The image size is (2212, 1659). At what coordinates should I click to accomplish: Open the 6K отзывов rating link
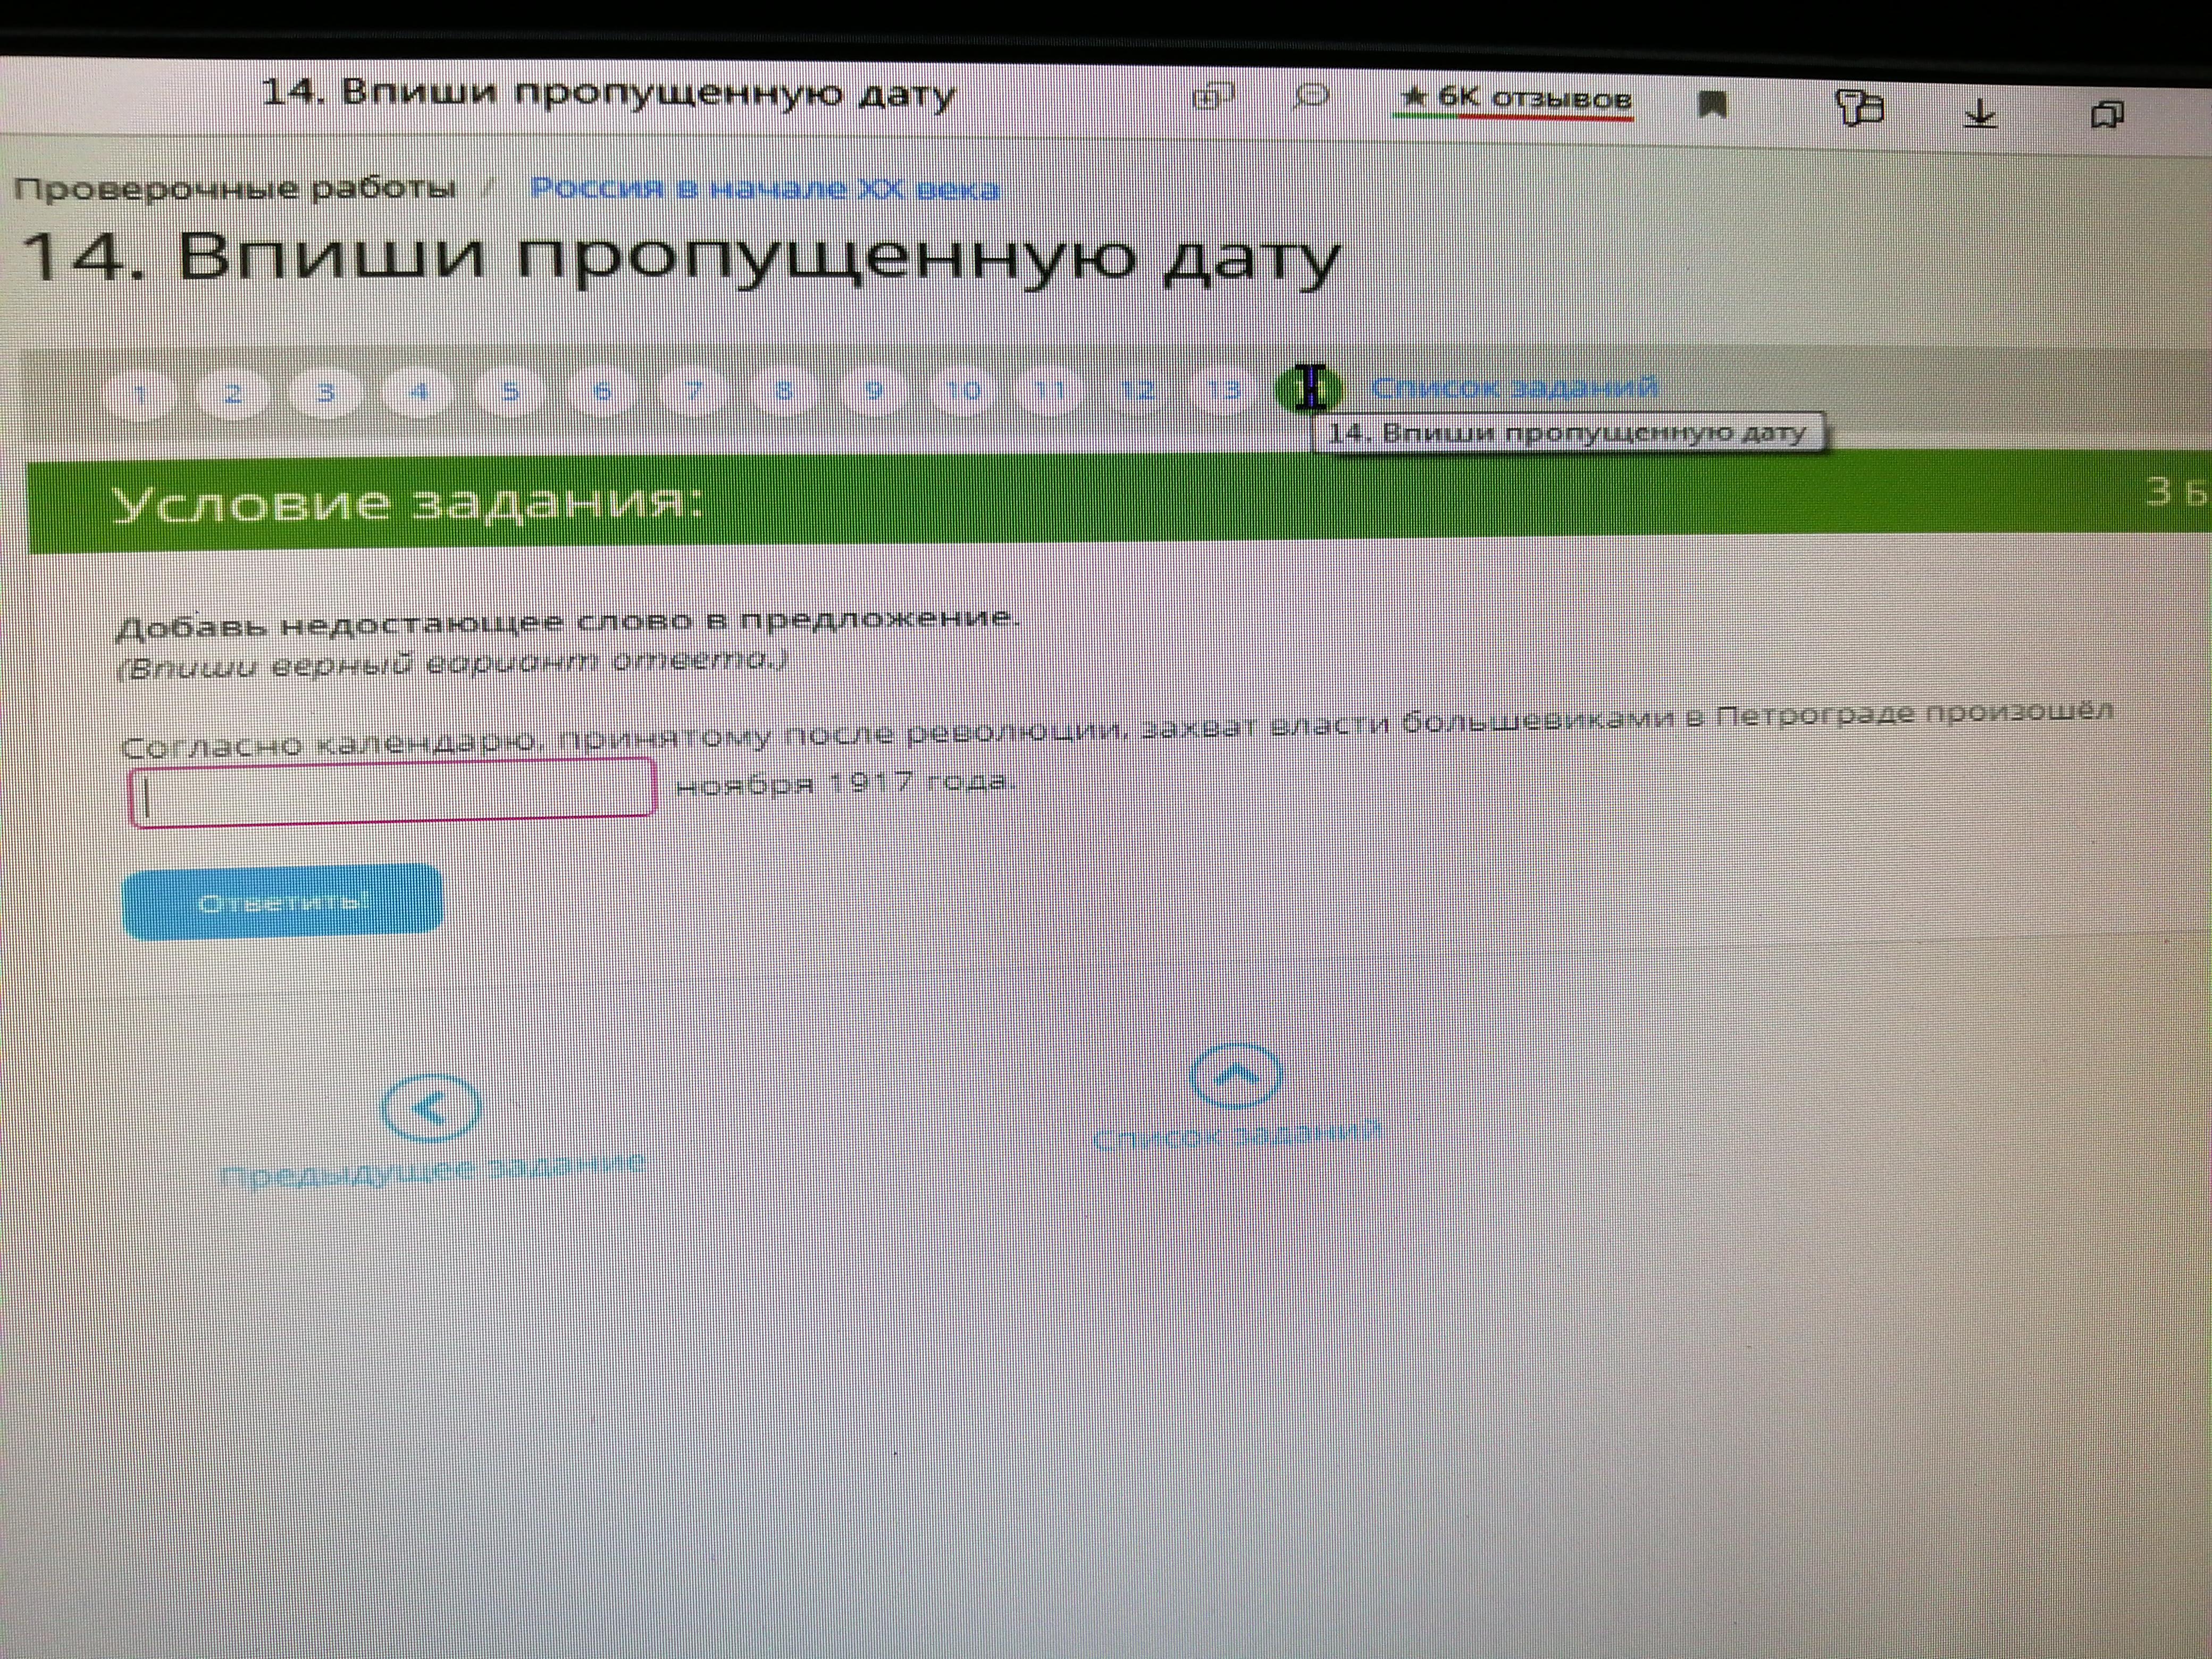(x=1516, y=99)
